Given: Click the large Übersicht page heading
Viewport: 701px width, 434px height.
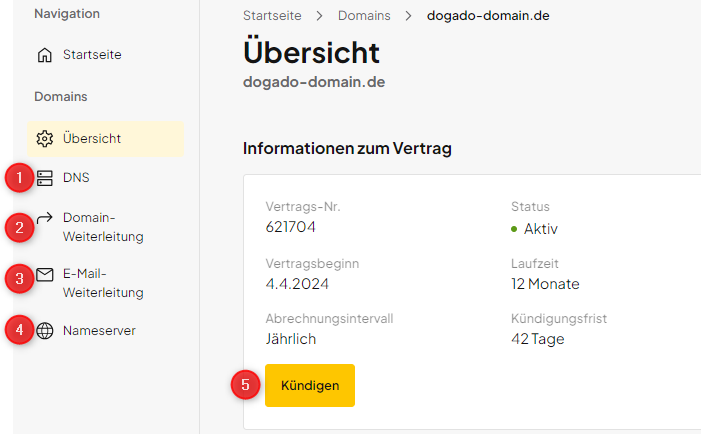Looking at the screenshot, I should pyautogui.click(x=311, y=52).
